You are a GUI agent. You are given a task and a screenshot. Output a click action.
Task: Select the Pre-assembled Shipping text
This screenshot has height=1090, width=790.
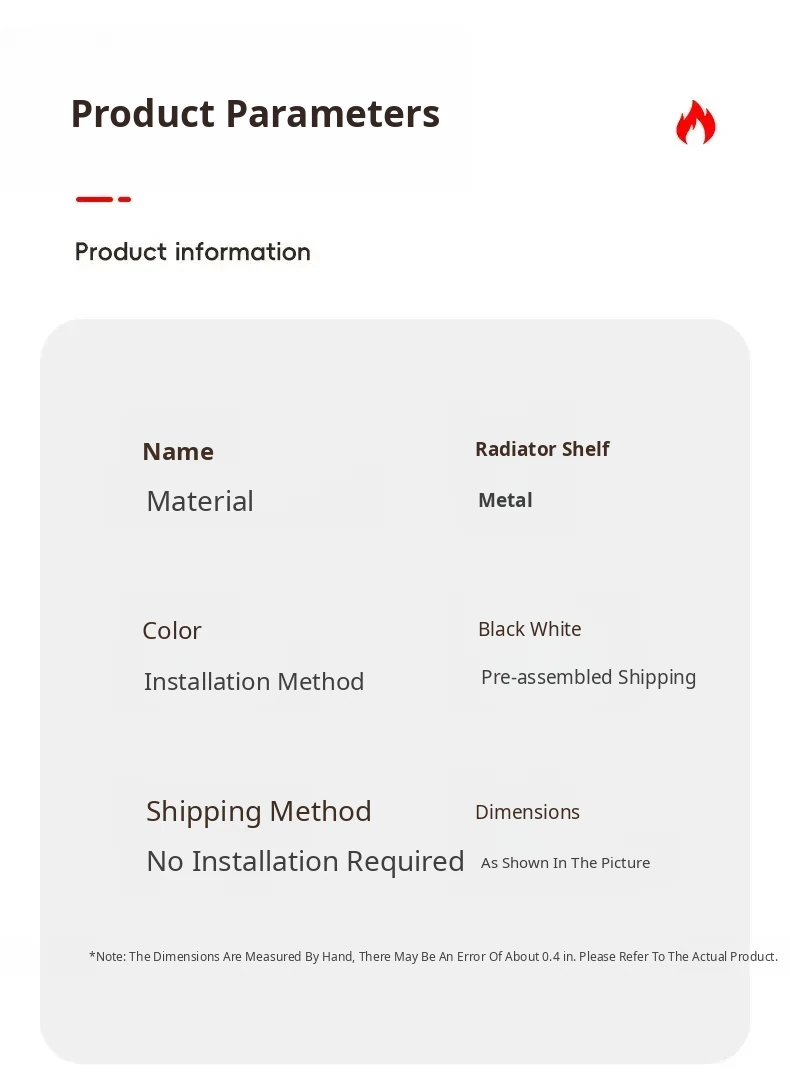tap(588, 677)
